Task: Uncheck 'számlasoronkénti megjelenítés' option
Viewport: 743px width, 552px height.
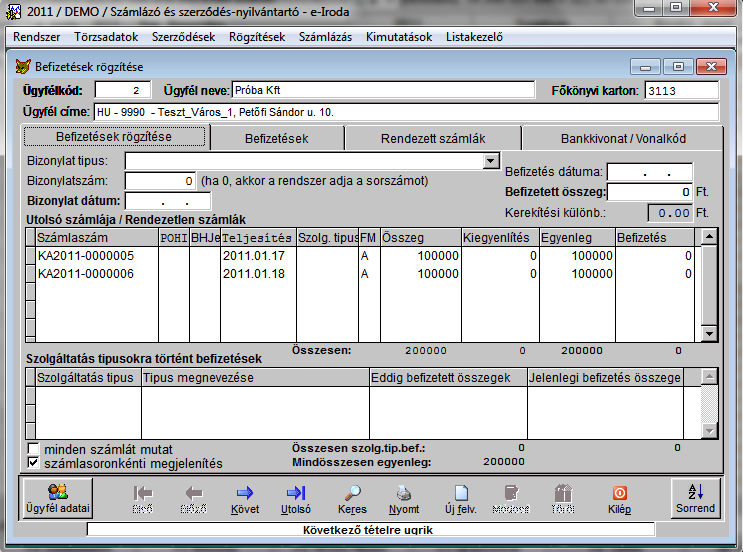Action: [34, 463]
